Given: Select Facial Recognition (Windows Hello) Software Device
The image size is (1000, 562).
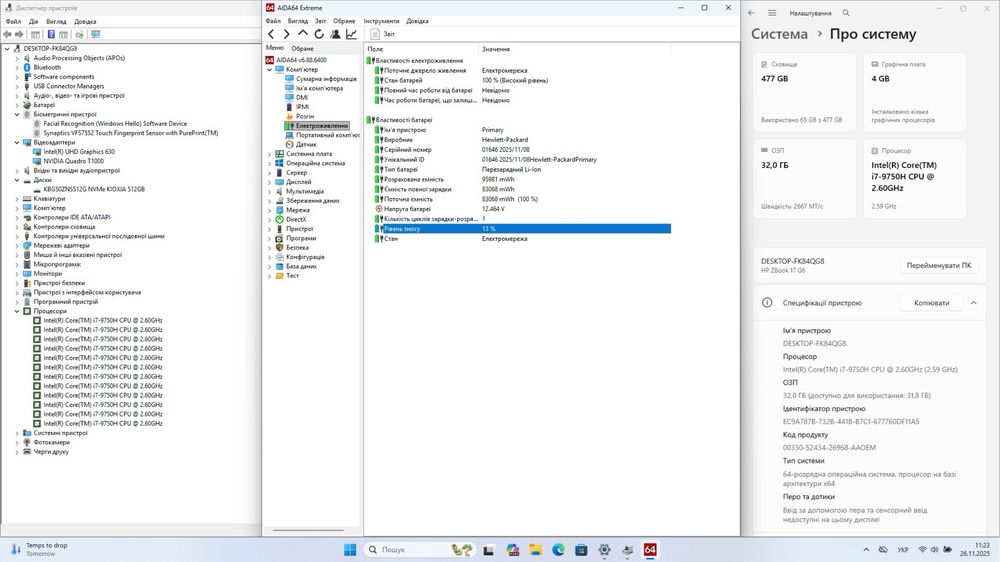Looking at the screenshot, I should pos(115,124).
